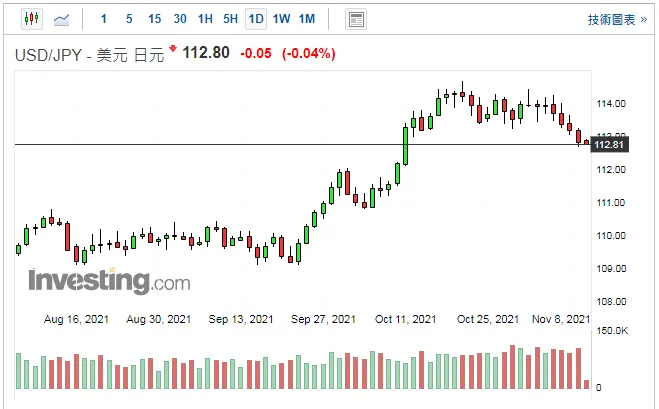This screenshot has height=409, width=659.
Task: Open the news table layout icon
Action: coord(356,19)
